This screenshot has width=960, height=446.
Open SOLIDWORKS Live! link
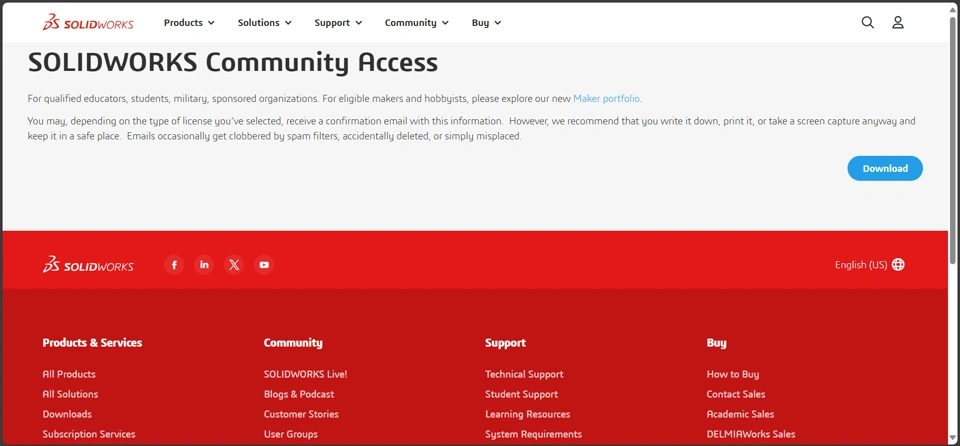306,374
